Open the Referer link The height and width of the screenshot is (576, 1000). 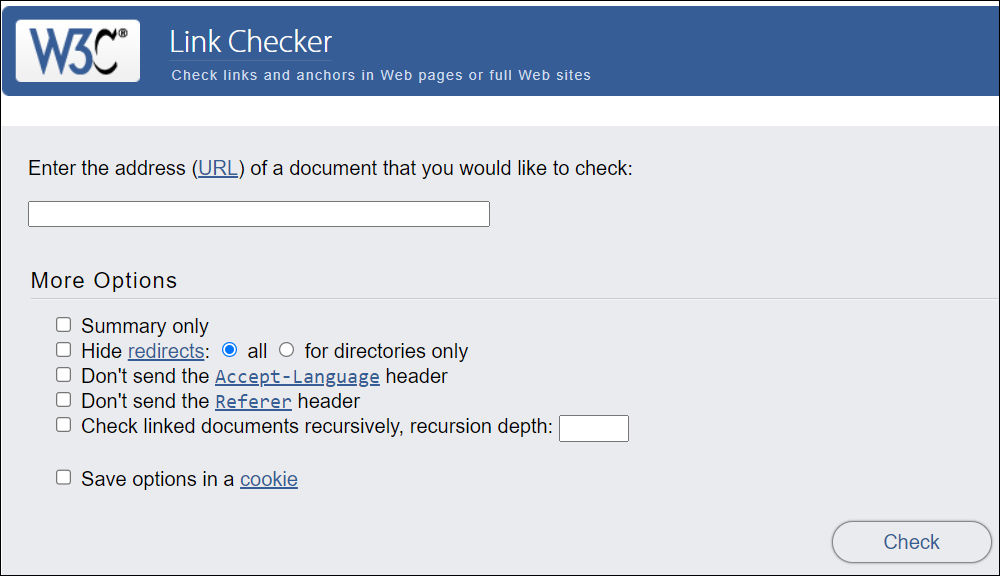pos(253,401)
